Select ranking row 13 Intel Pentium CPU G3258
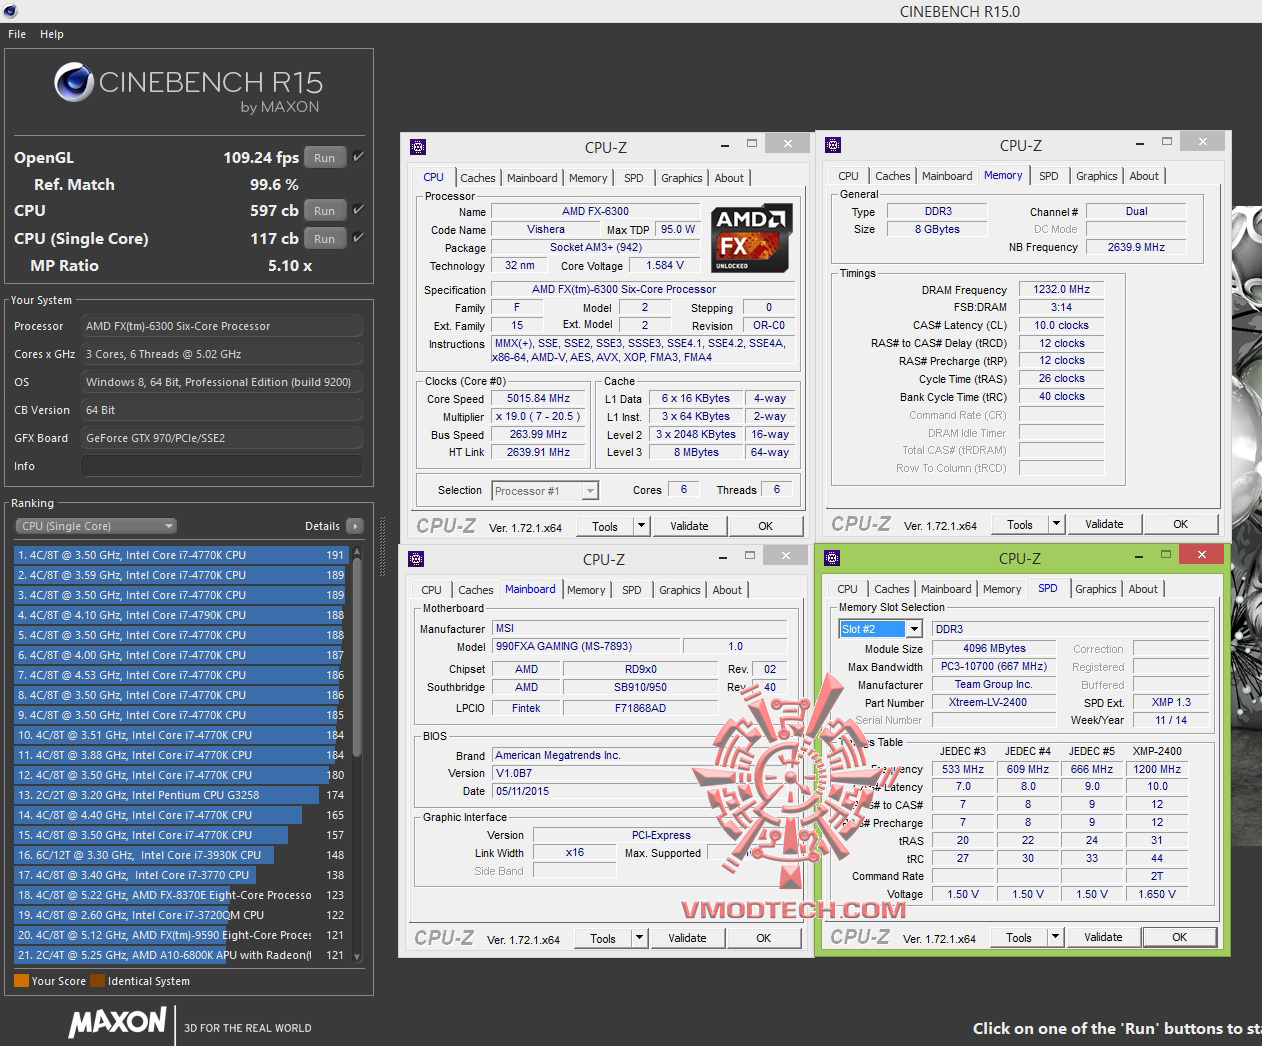Screen dimensions: 1262x1046 [180, 795]
